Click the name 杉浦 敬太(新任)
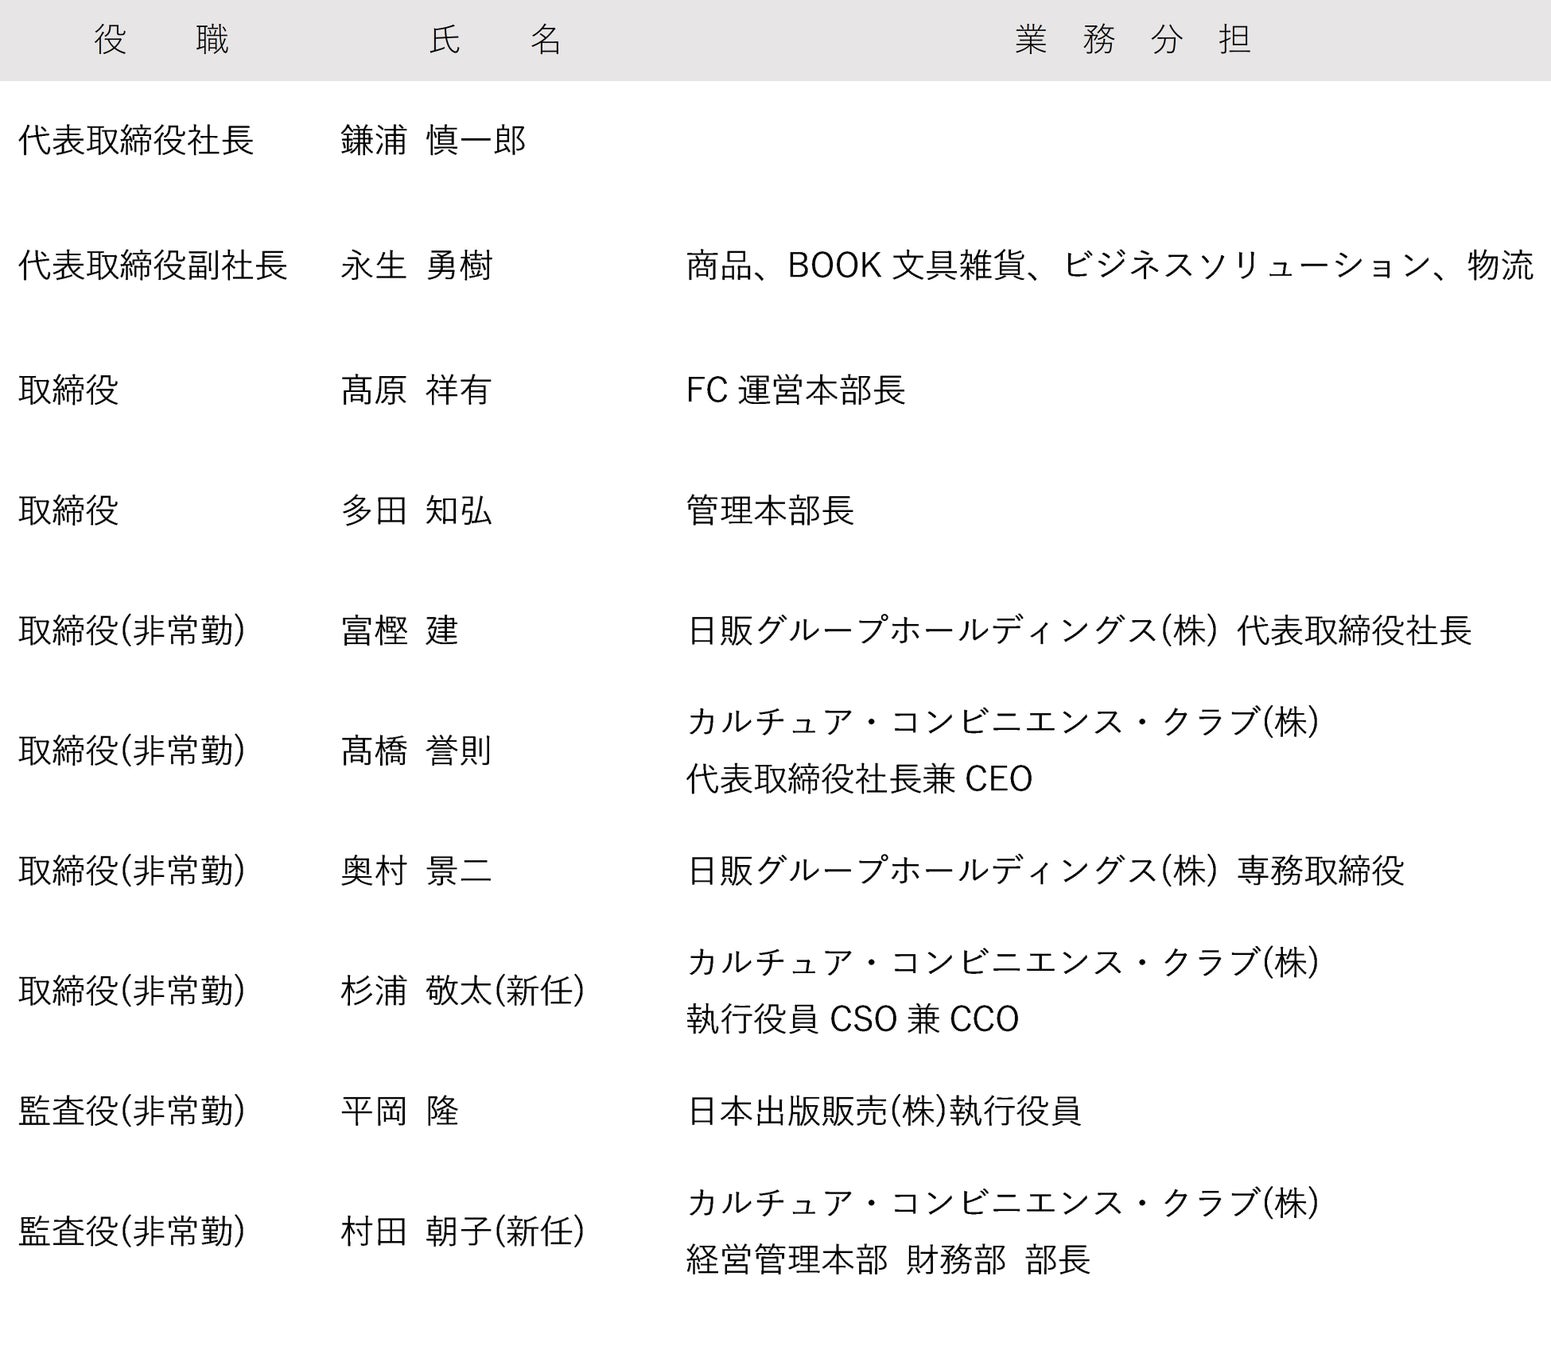1551x1350 pixels. (462, 991)
